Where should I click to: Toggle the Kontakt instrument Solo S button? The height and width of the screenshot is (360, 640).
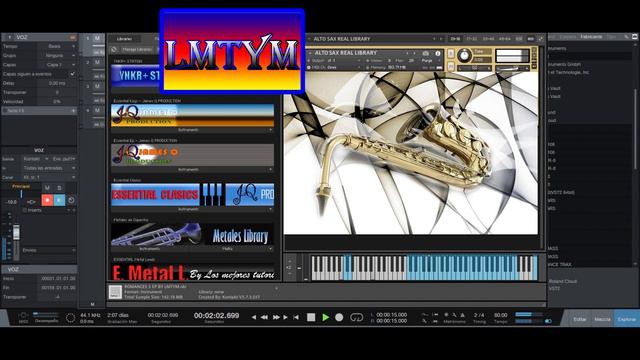point(451,54)
